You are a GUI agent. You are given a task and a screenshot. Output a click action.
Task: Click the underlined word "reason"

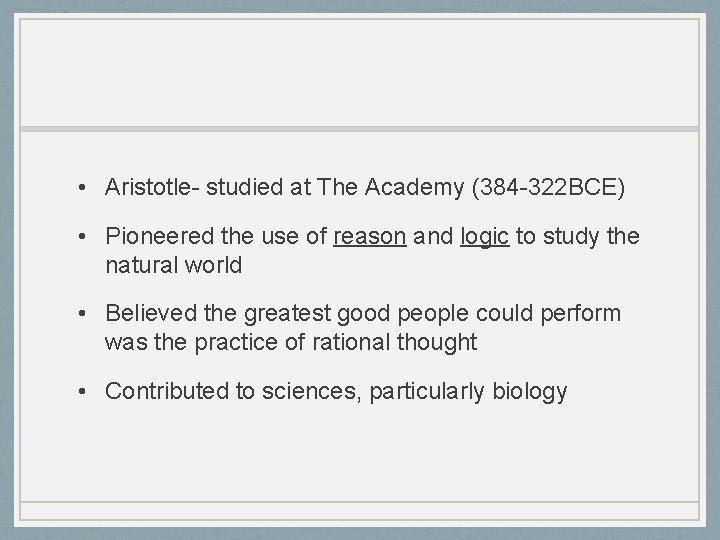[369, 237]
